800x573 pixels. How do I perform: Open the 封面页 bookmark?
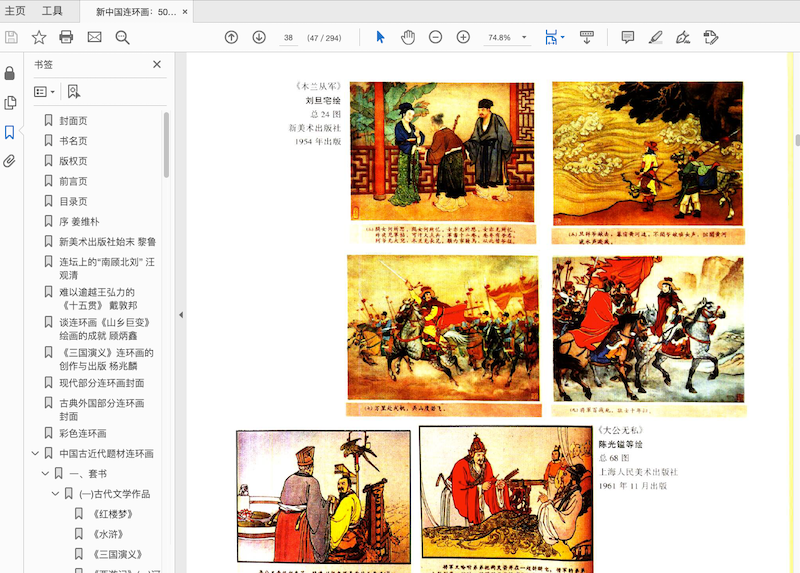[73, 120]
